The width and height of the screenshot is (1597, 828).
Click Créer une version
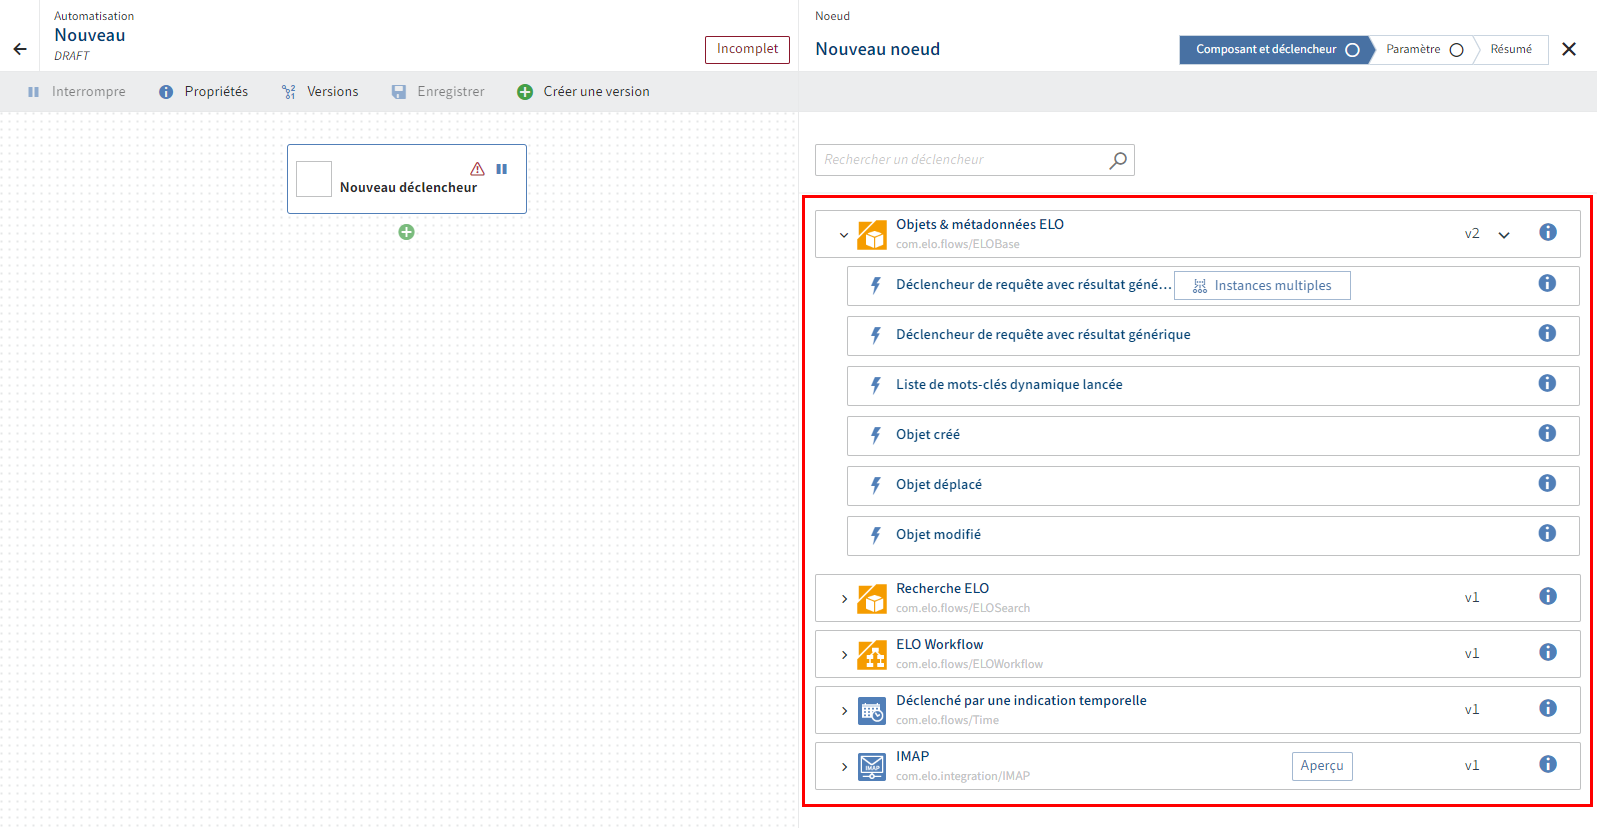583,92
